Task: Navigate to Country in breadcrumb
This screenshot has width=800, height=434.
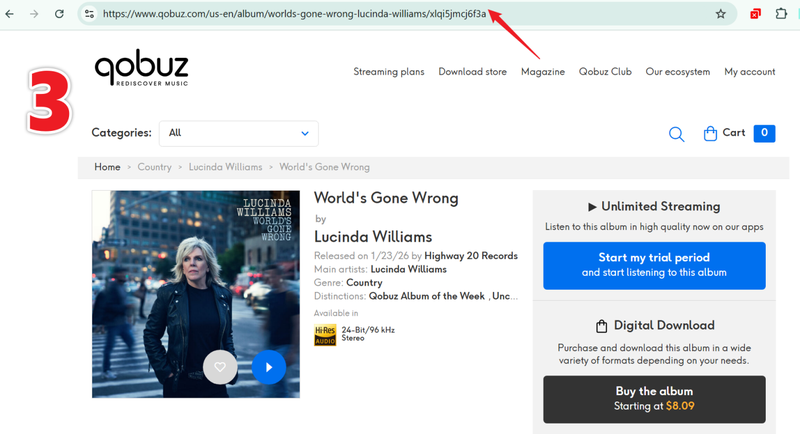Action: tap(154, 167)
